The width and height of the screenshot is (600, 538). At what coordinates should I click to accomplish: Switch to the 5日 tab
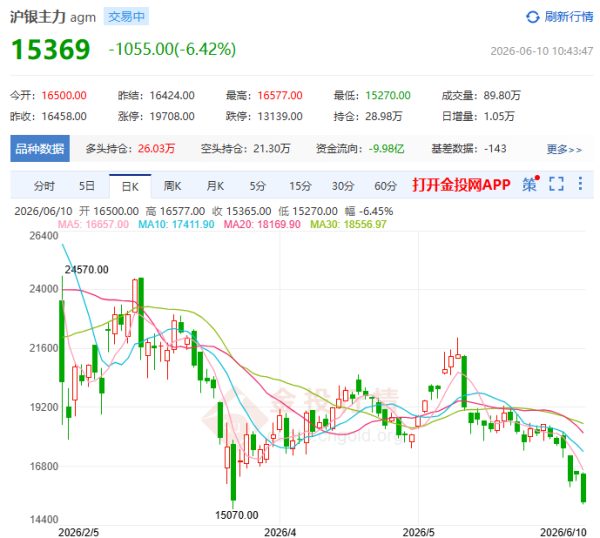[x=87, y=186]
